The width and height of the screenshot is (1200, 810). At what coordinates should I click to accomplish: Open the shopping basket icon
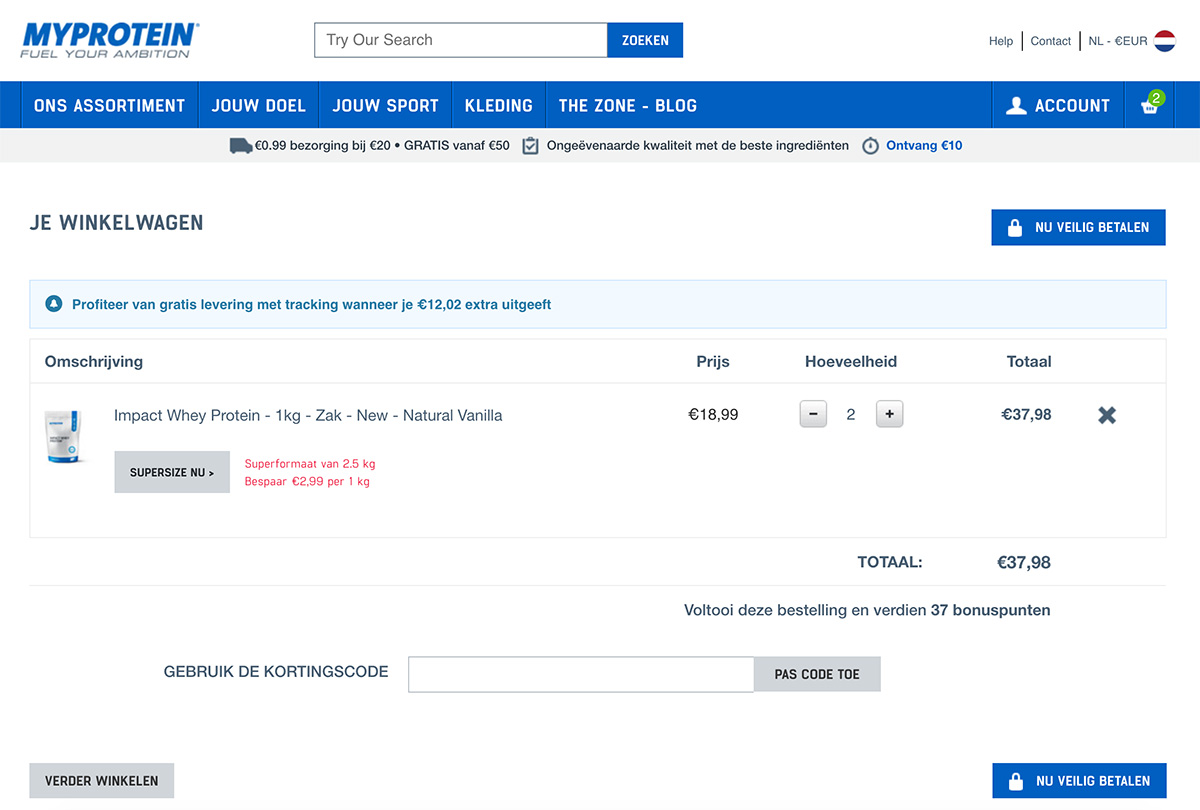click(1151, 105)
